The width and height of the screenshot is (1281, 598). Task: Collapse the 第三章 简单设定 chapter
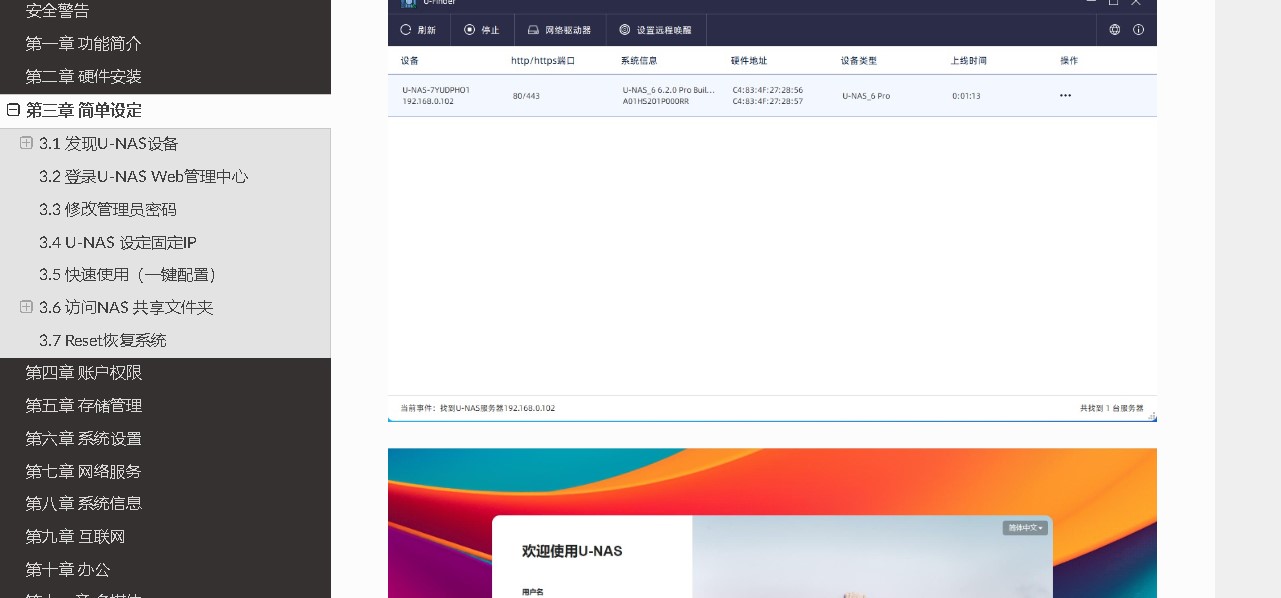click(13, 110)
